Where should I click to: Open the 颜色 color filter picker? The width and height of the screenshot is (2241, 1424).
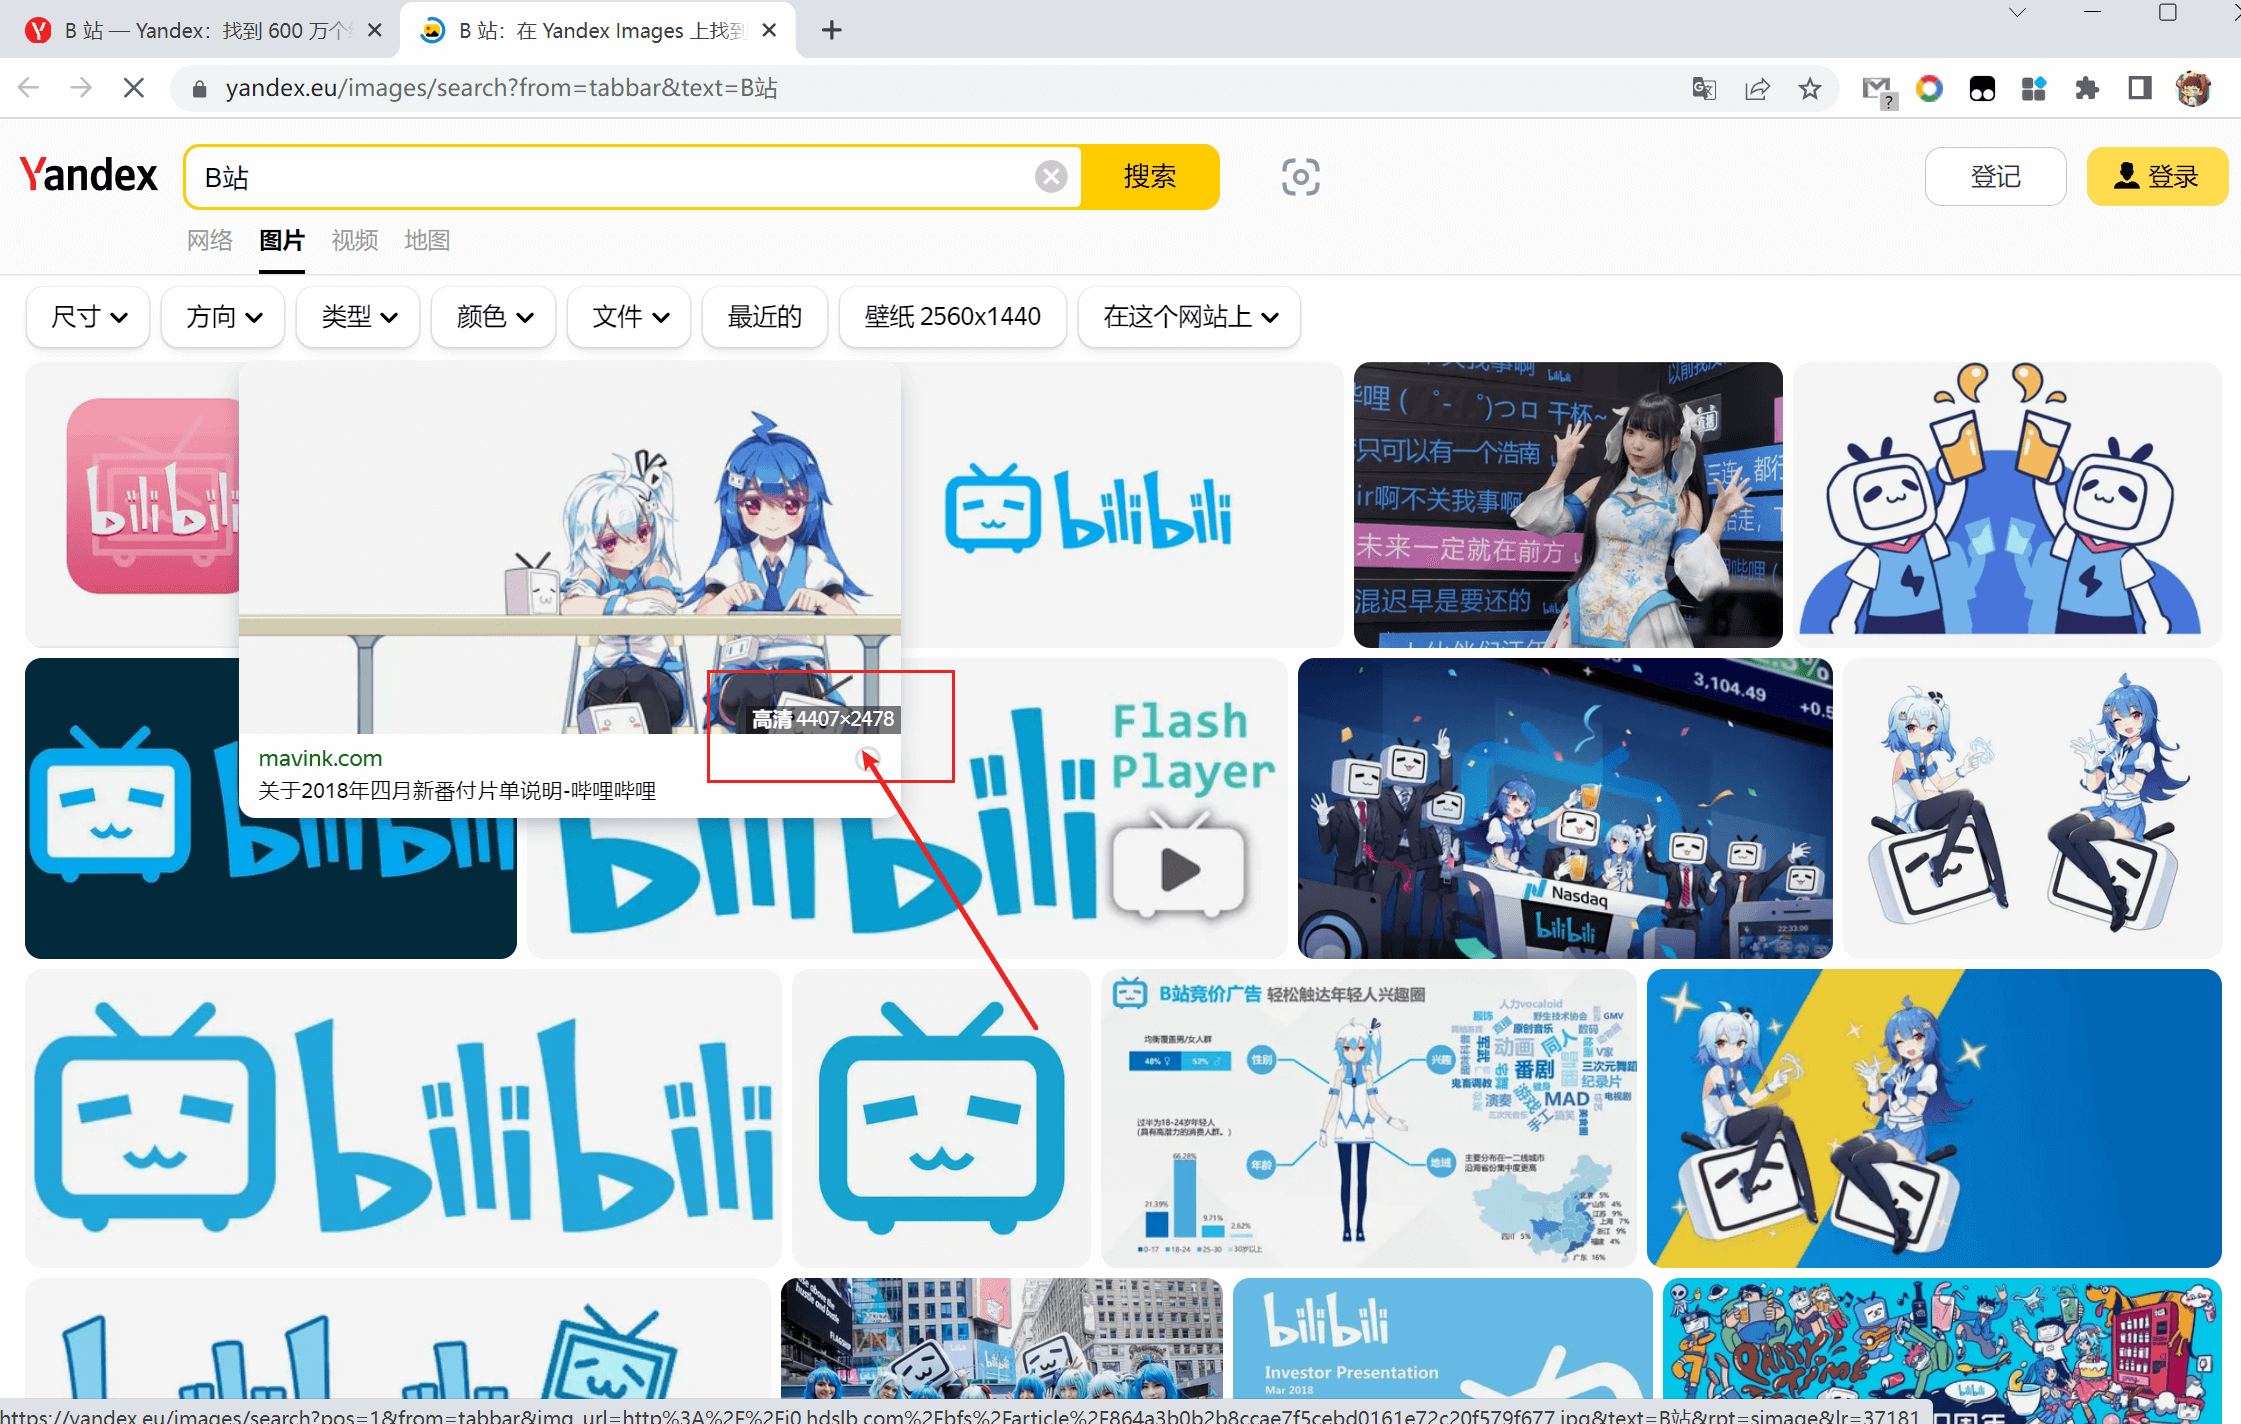coord(492,316)
